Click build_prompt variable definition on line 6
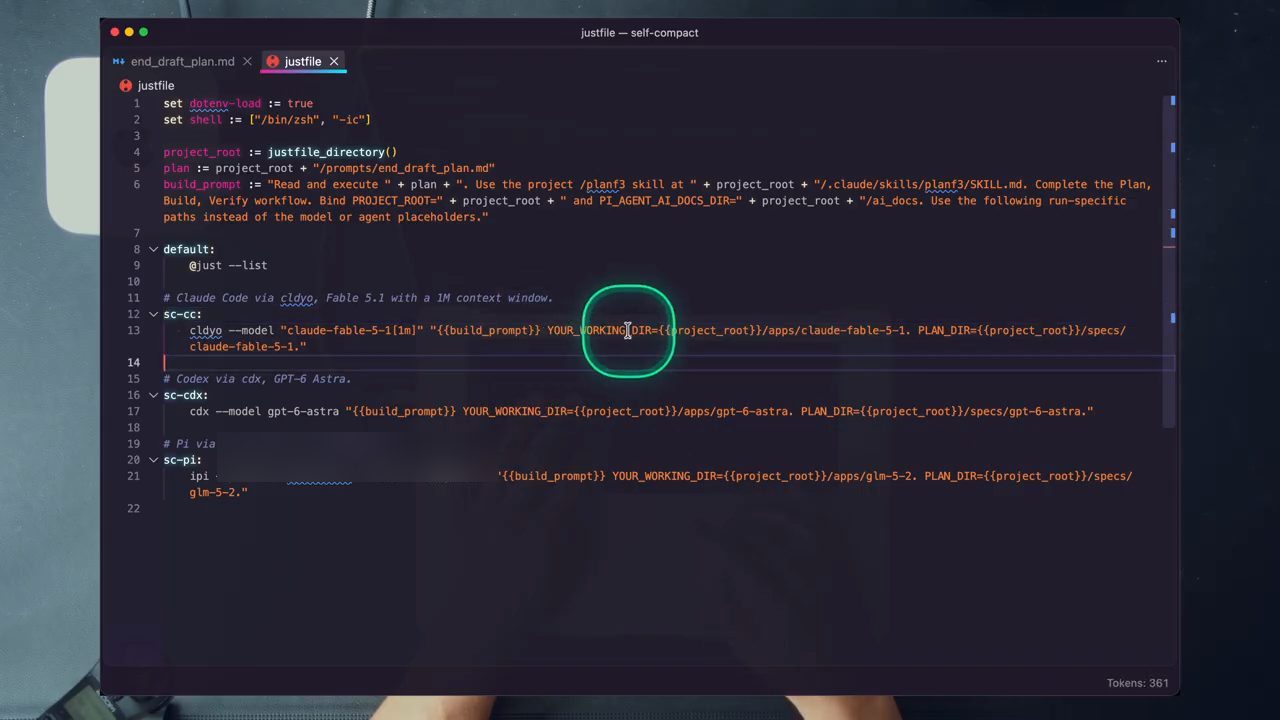Viewport: 1280px width, 720px height. click(x=202, y=184)
